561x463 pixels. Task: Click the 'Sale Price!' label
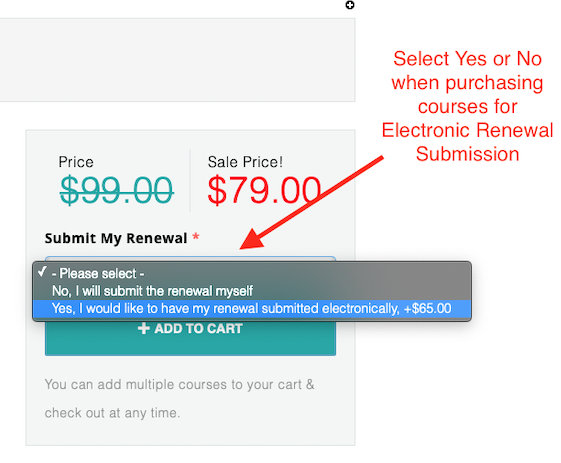click(245, 162)
